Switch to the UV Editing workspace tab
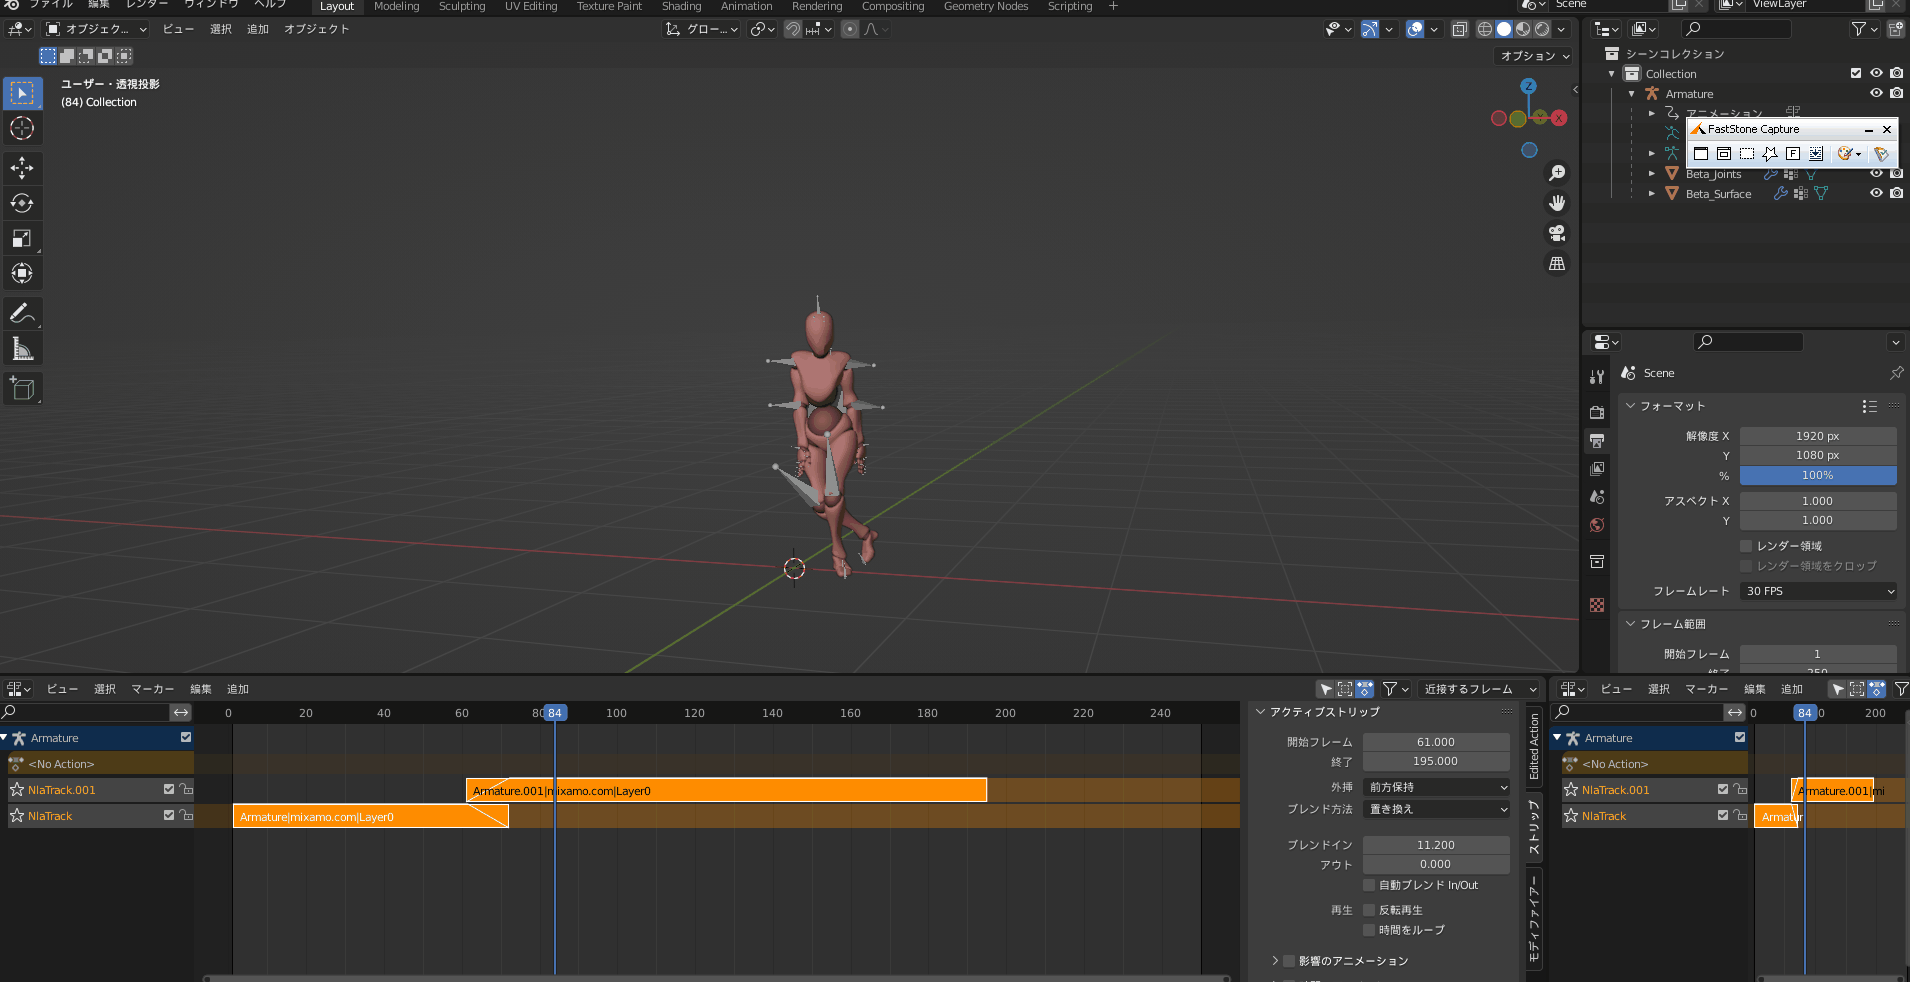Screen dimensions: 1910x982 tap(531, 6)
